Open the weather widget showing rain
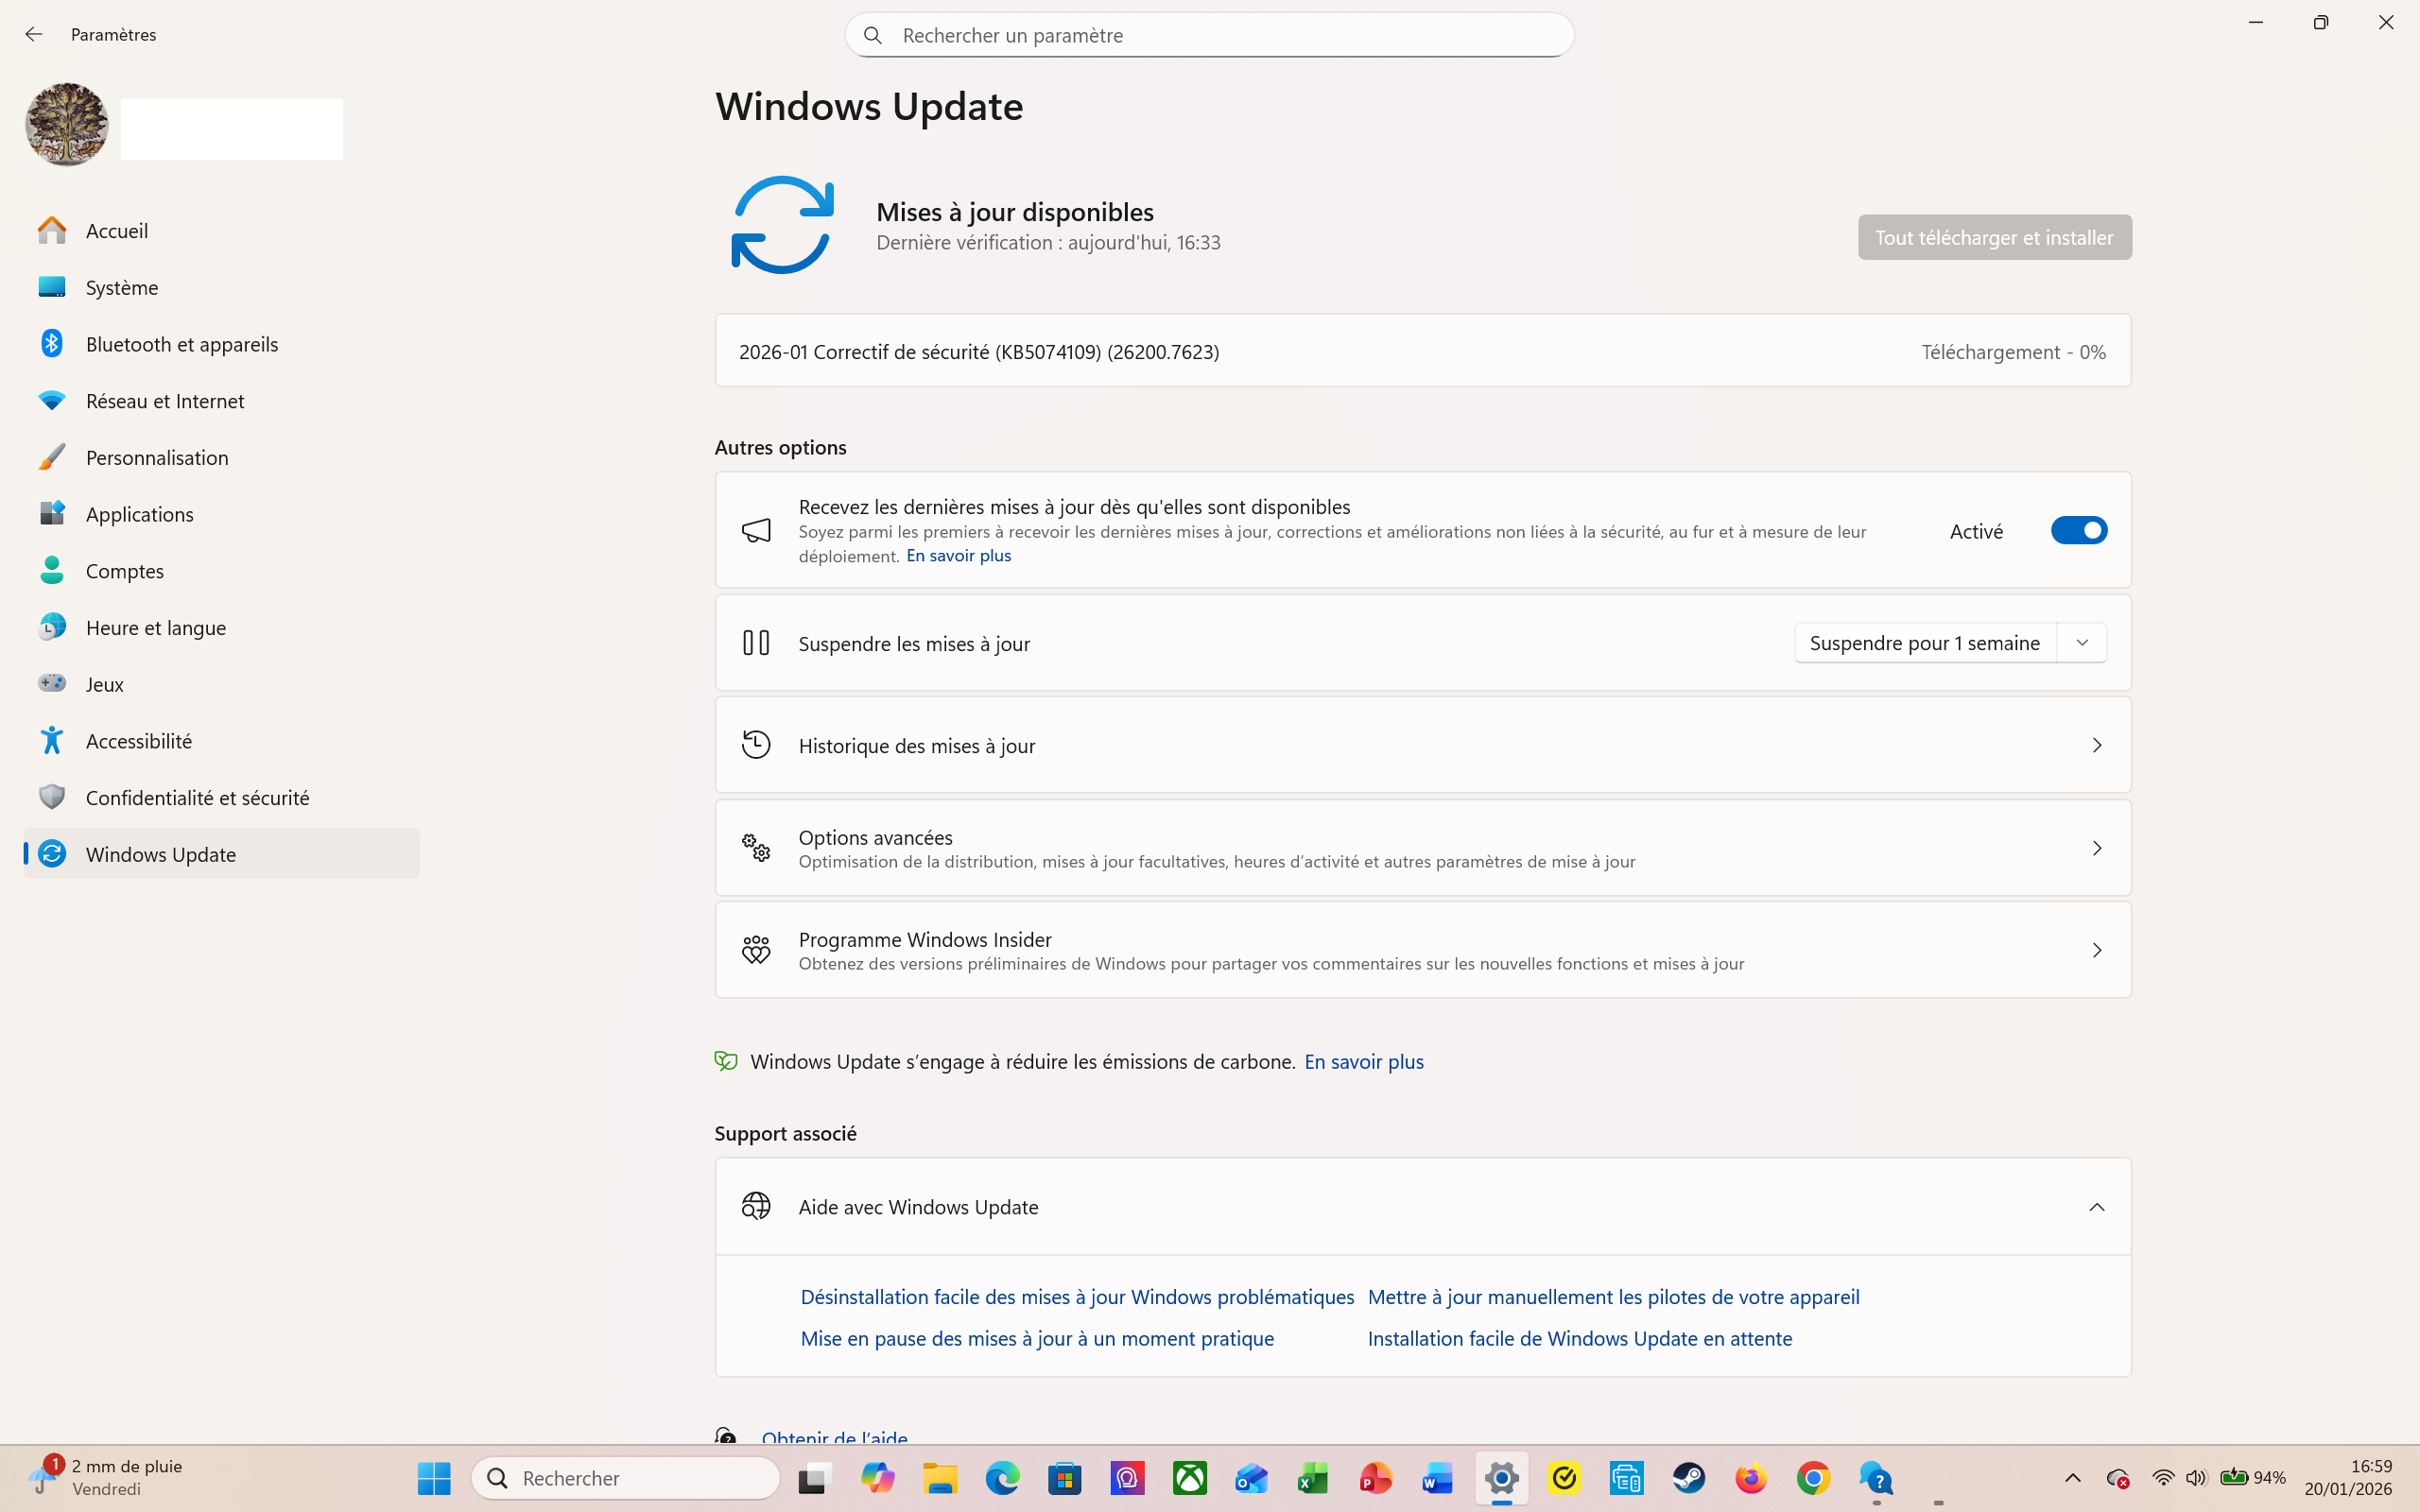Screen dimensions: 2420x1512 coord(106,1478)
